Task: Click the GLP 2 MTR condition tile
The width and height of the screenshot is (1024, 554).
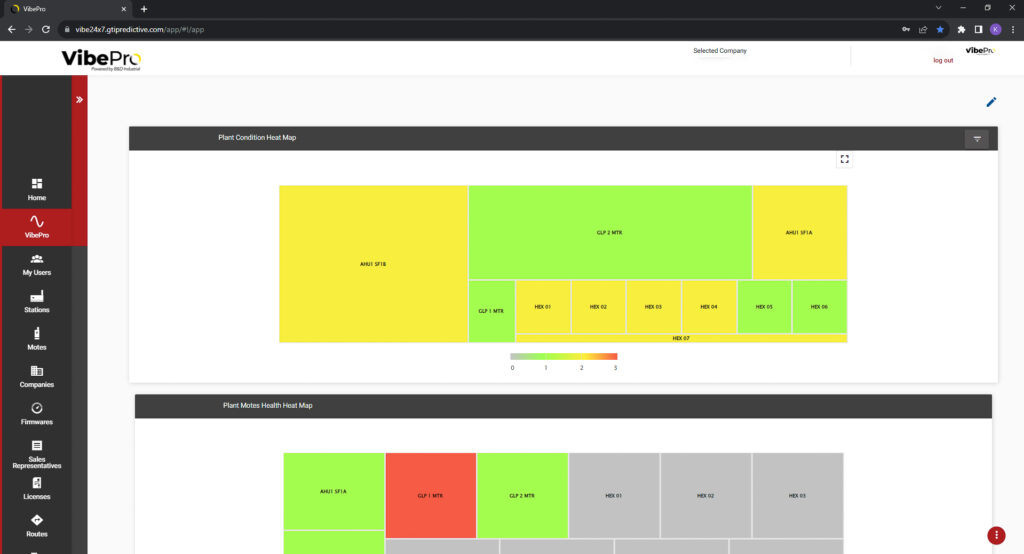Action: [x=610, y=232]
